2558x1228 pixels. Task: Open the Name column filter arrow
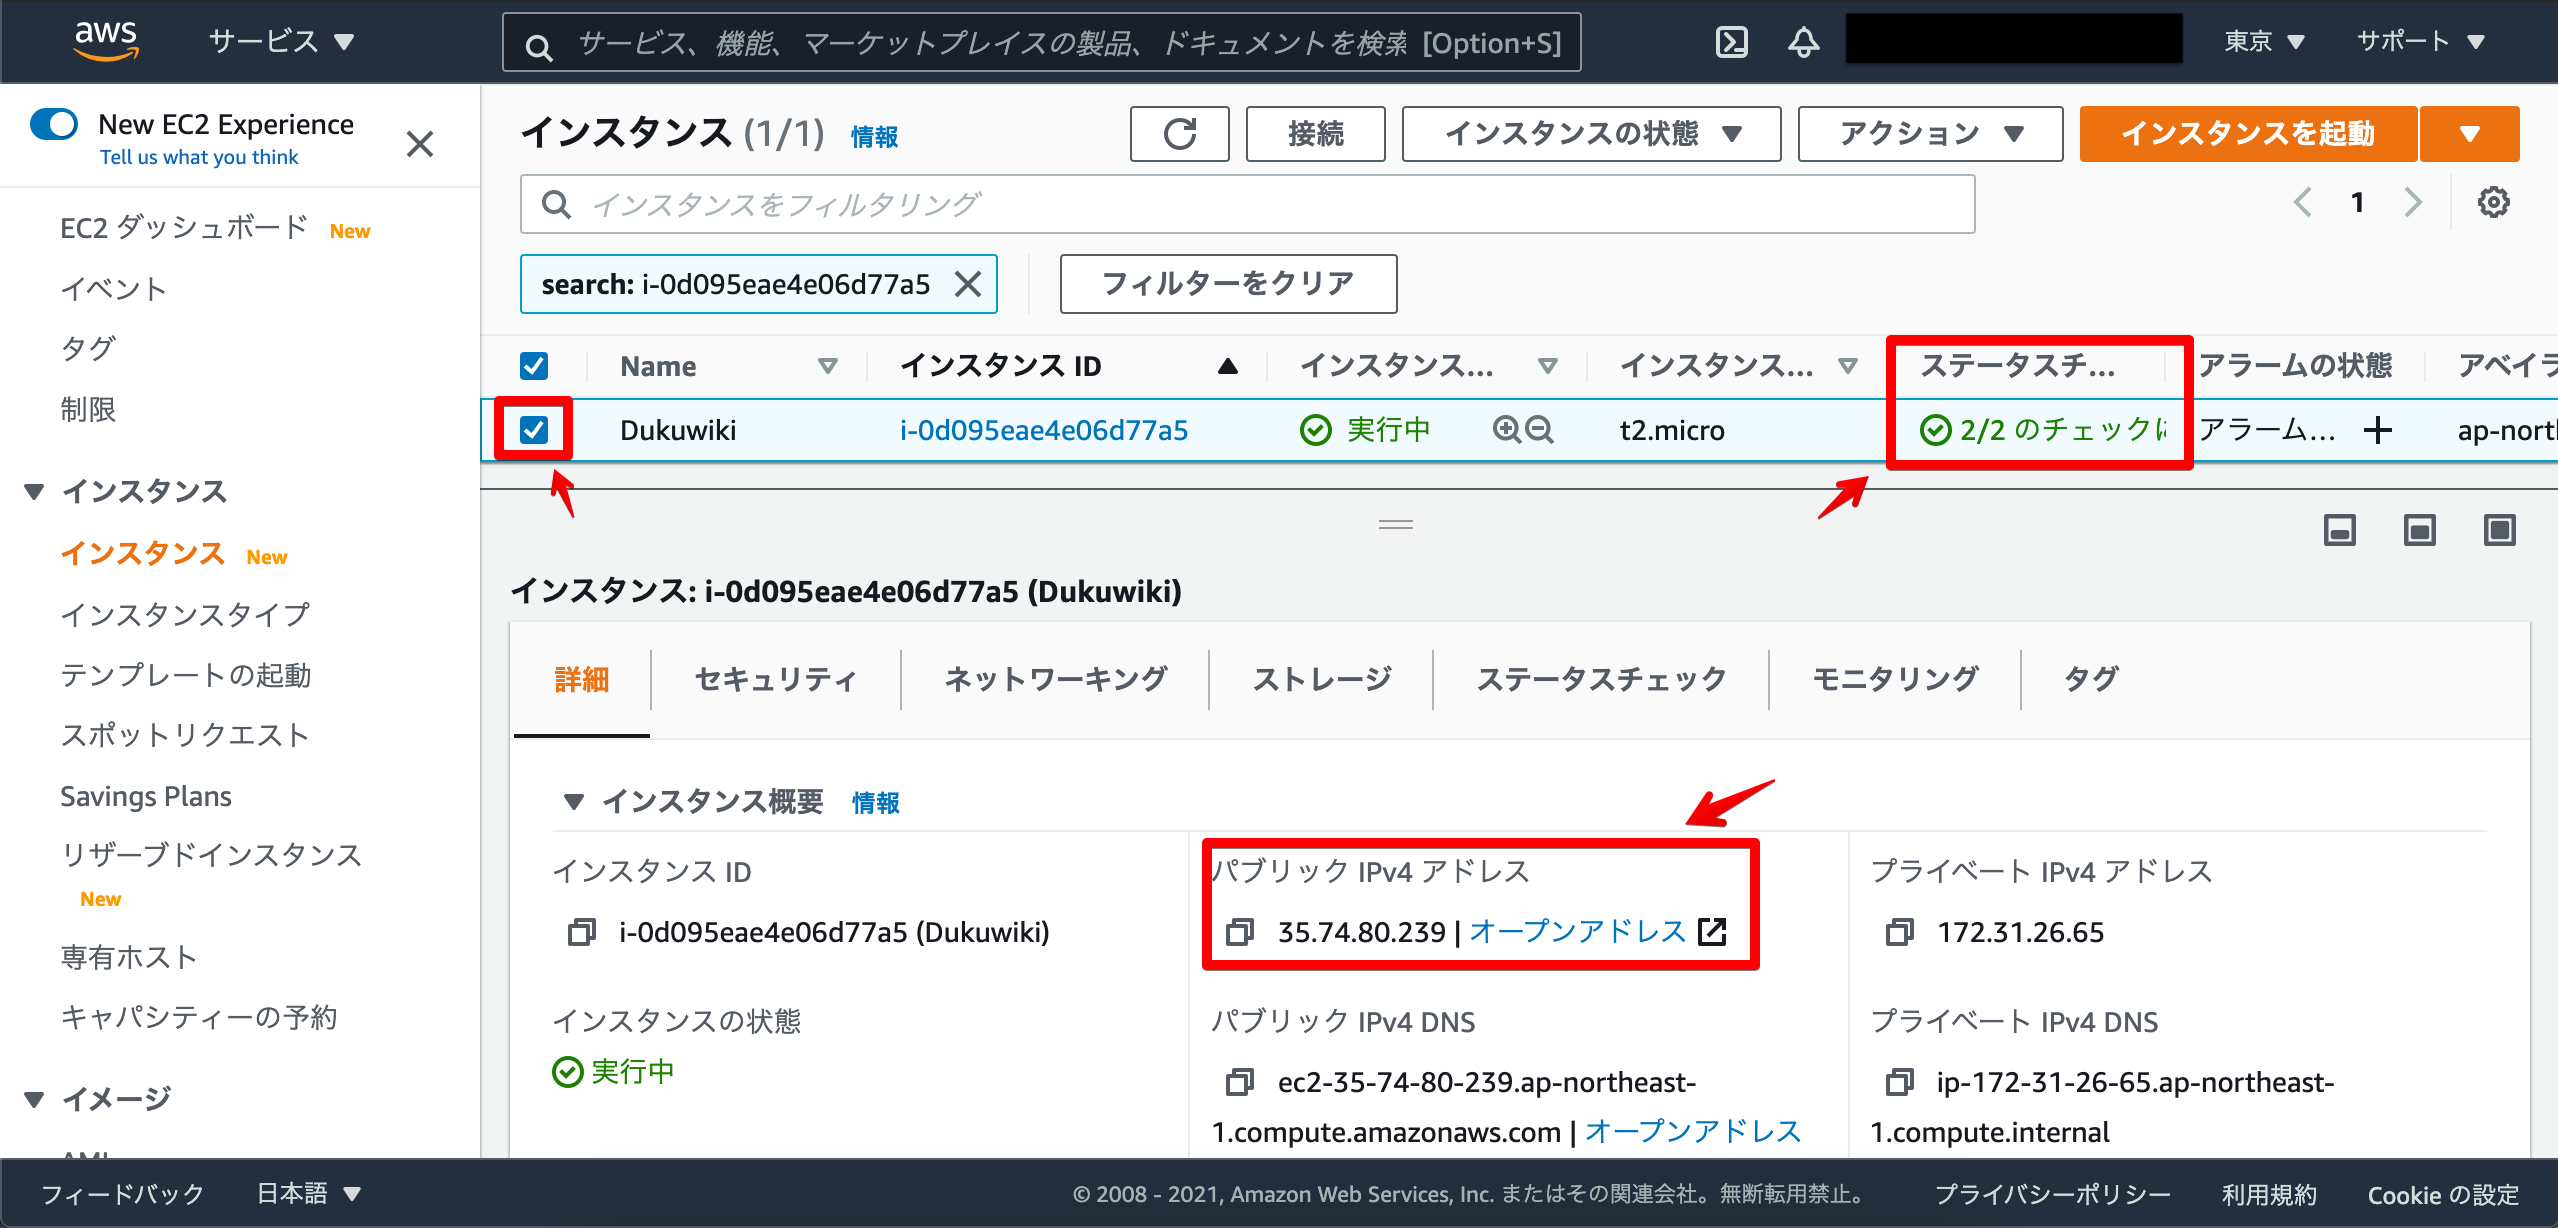827,366
